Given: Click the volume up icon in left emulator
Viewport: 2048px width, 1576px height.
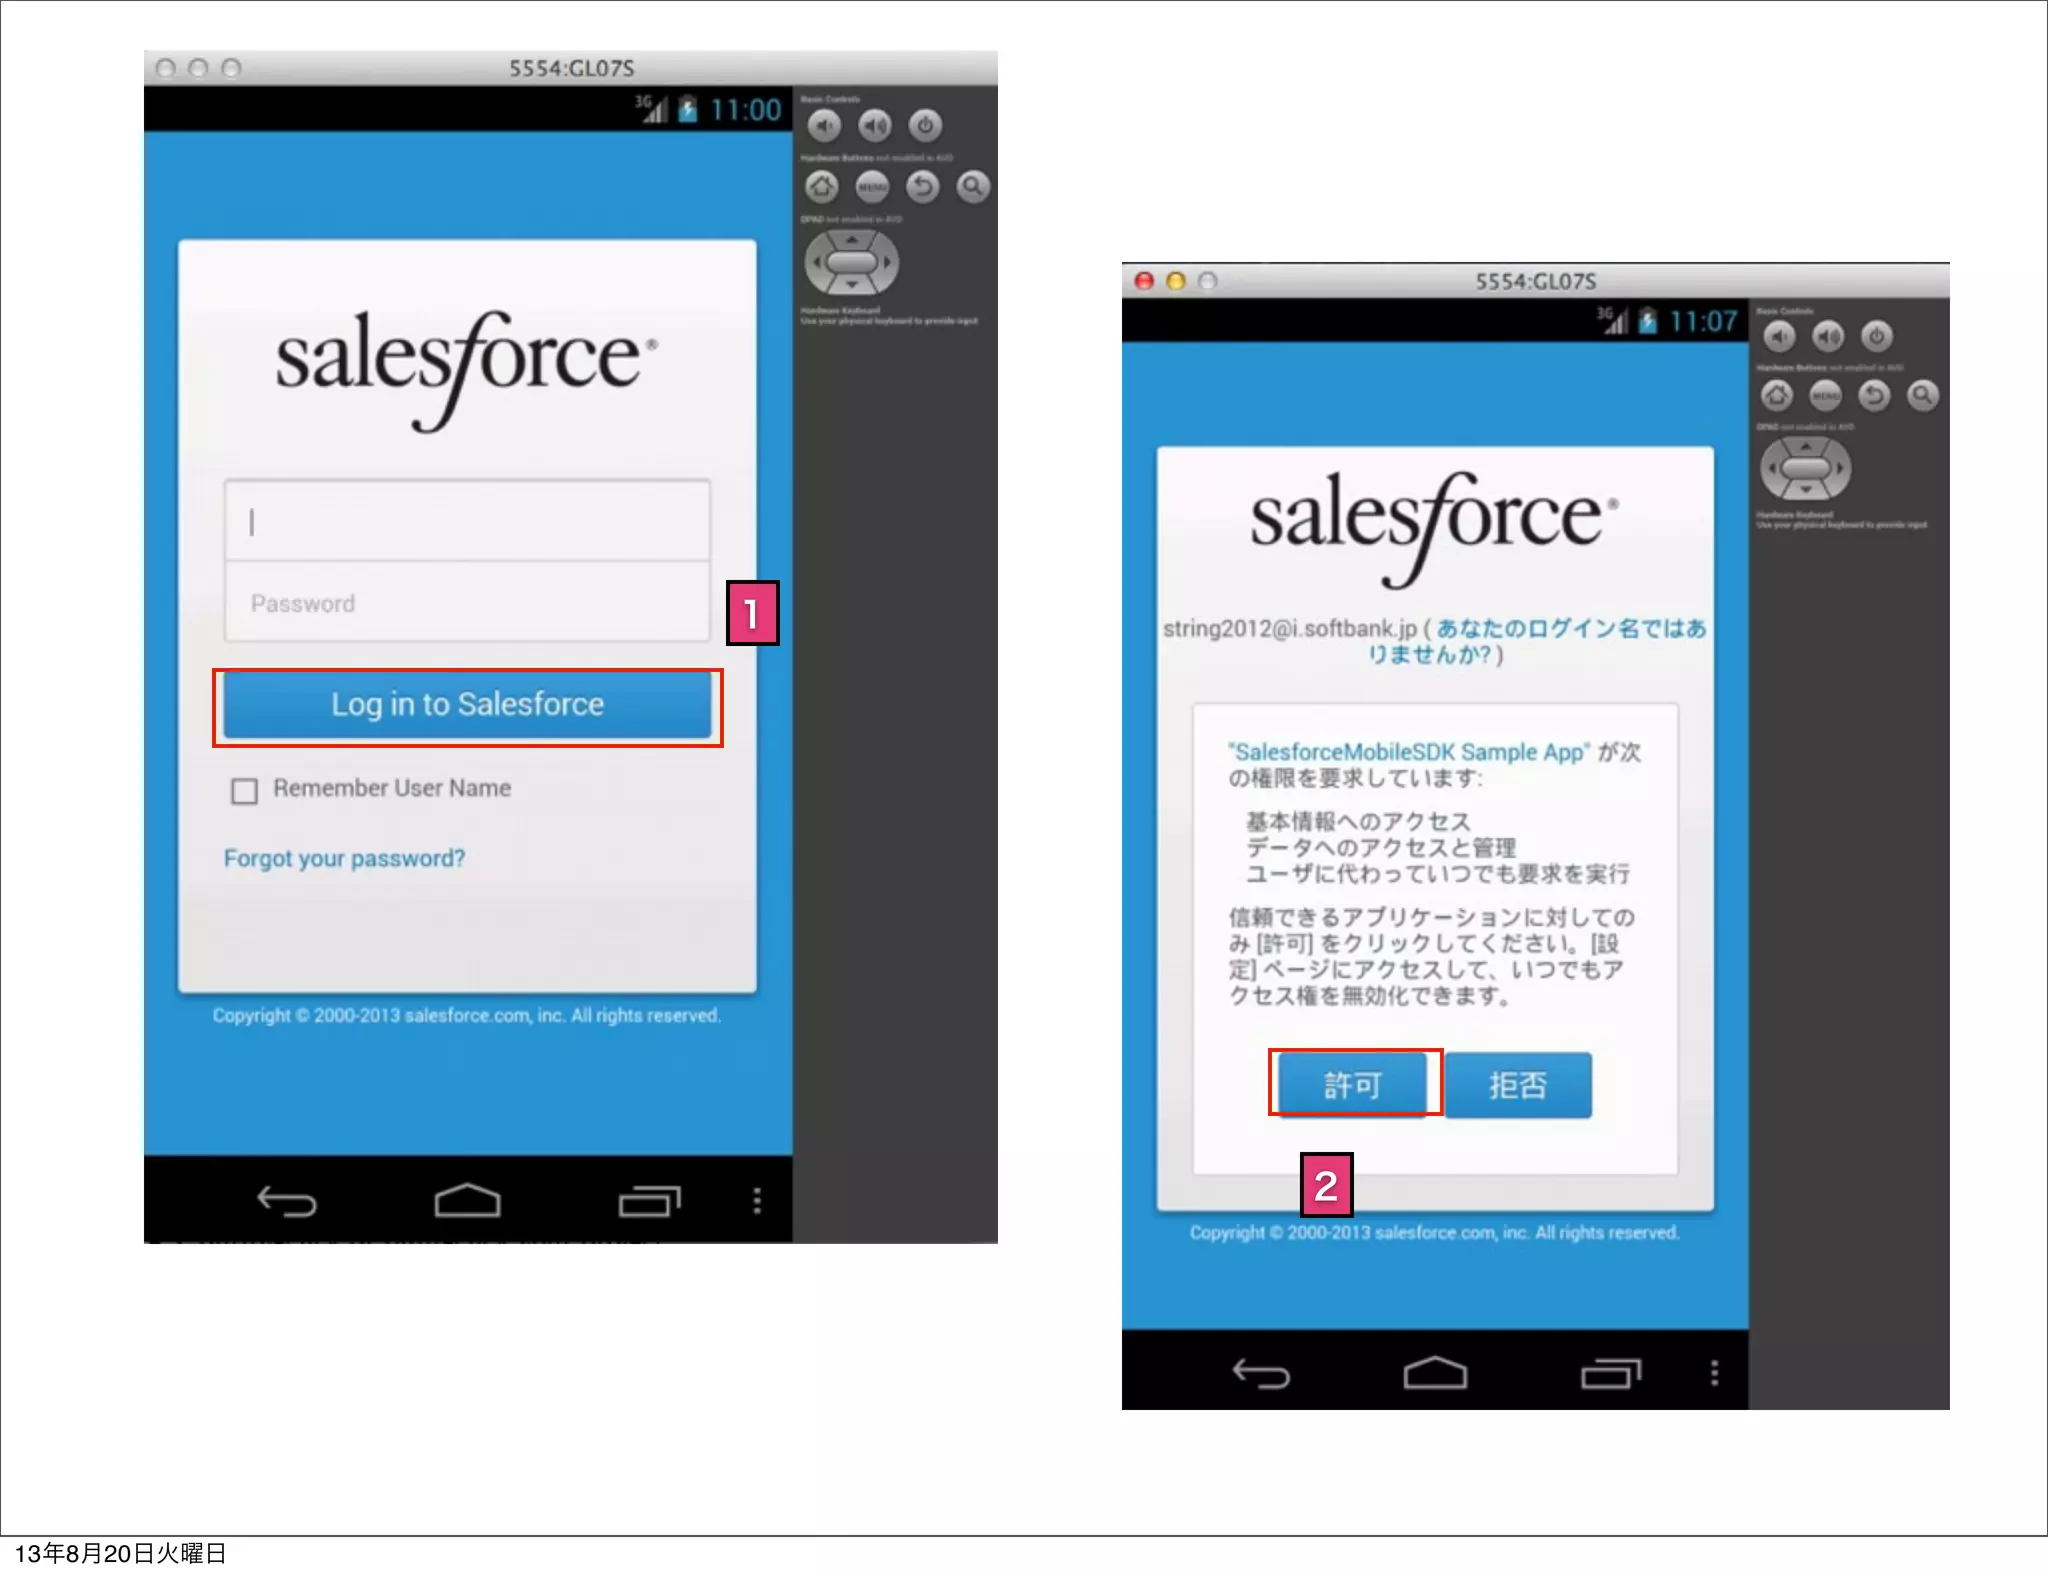Looking at the screenshot, I should pyautogui.click(x=875, y=126).
